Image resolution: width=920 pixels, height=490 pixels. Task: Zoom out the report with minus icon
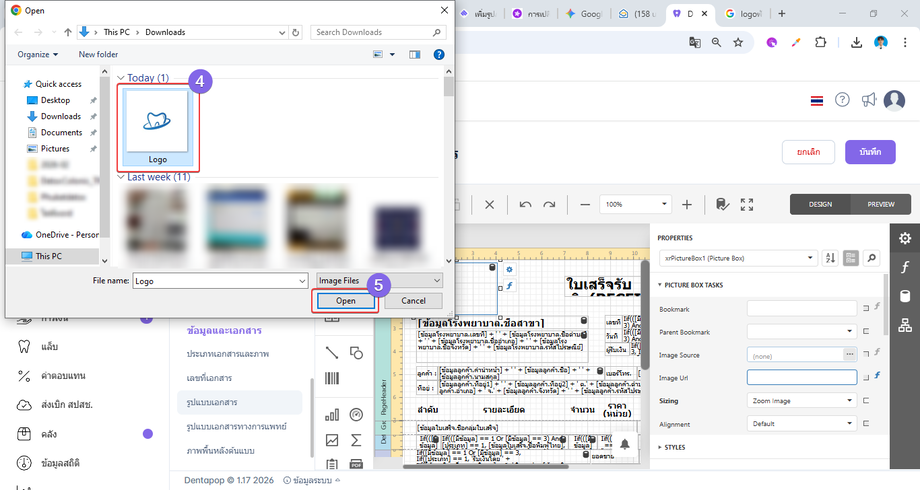(x=585, y=204)
